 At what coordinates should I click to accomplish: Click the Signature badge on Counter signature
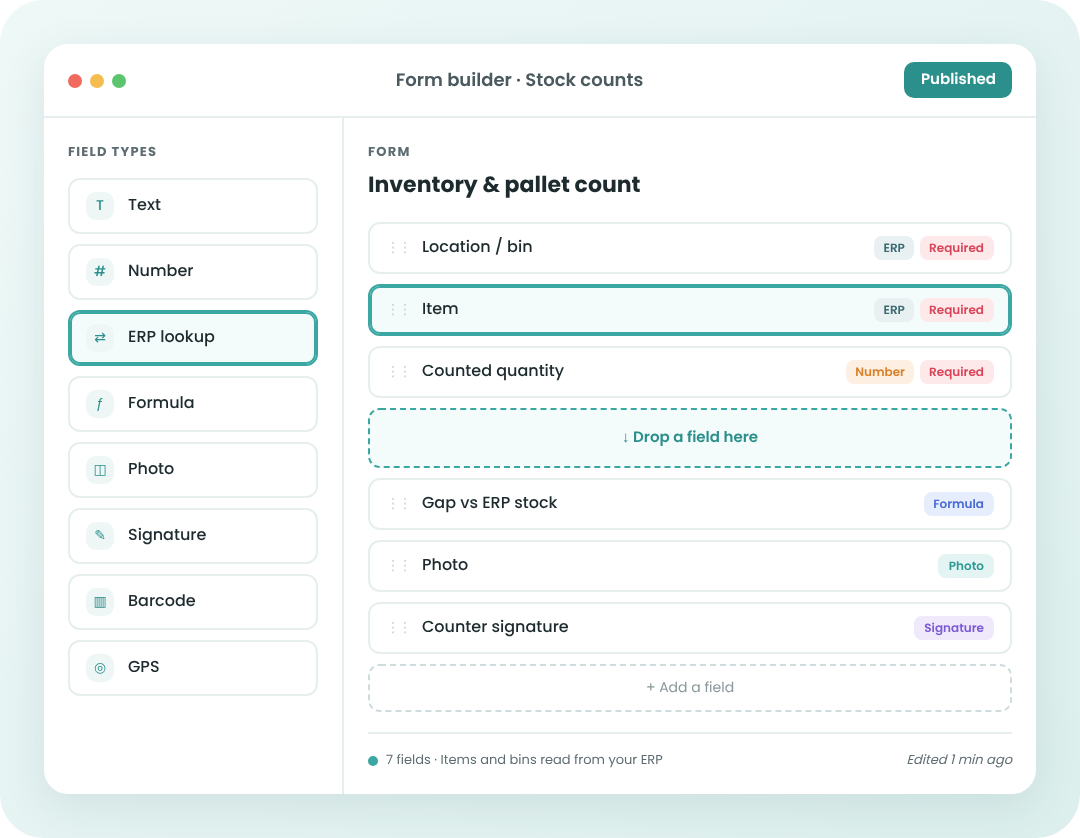click(953, 628)
